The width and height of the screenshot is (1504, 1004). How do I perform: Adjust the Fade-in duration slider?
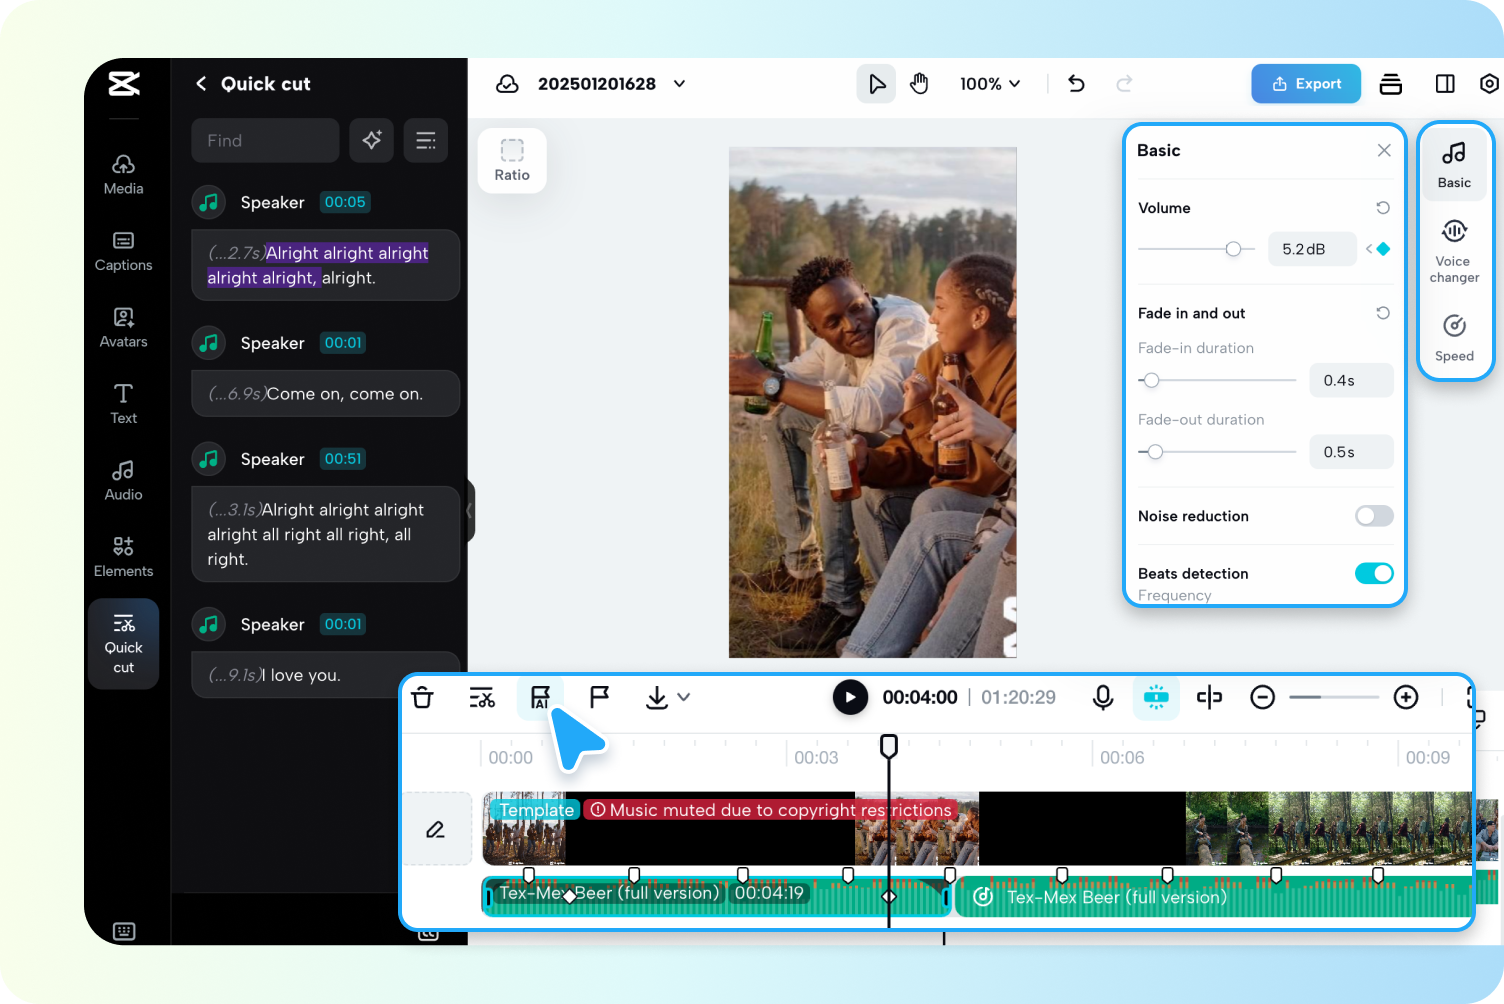pos(1151,380)
